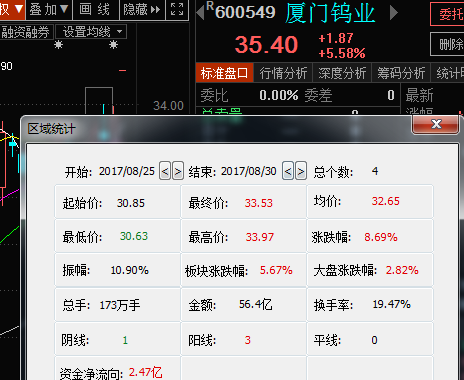Open the 叠加 dropdown
Screen dimensions: 464x380
click(49, 9)
